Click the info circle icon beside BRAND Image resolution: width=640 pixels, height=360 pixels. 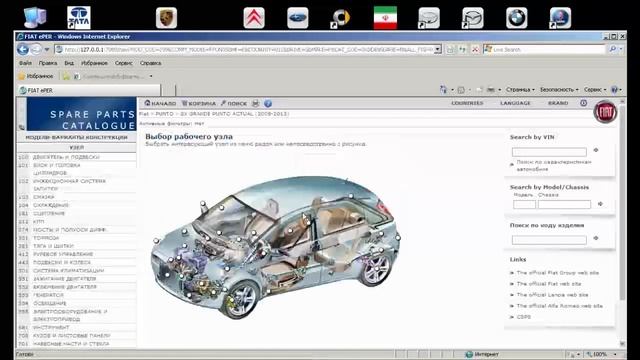click(x=584, y=103)
